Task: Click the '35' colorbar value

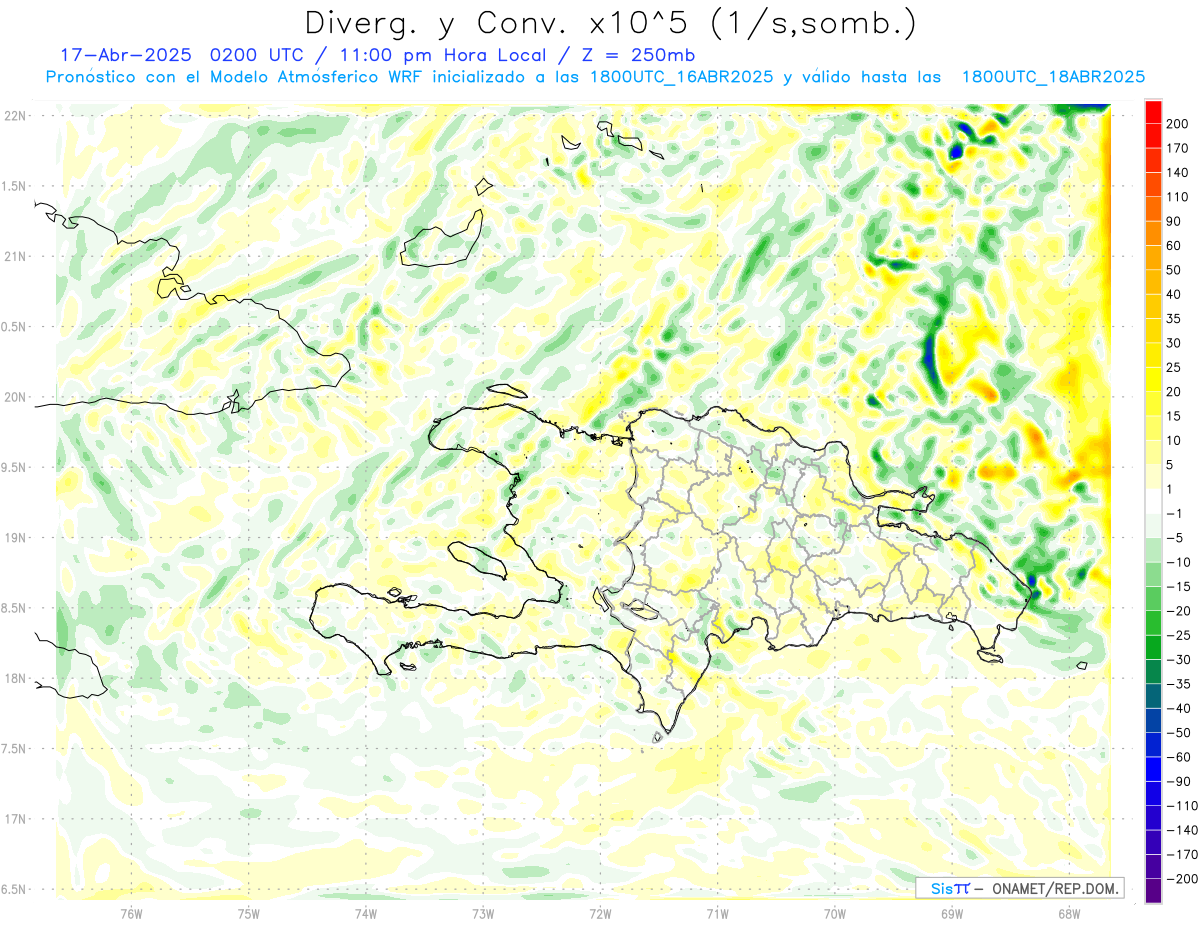Action: (1174, 319)
